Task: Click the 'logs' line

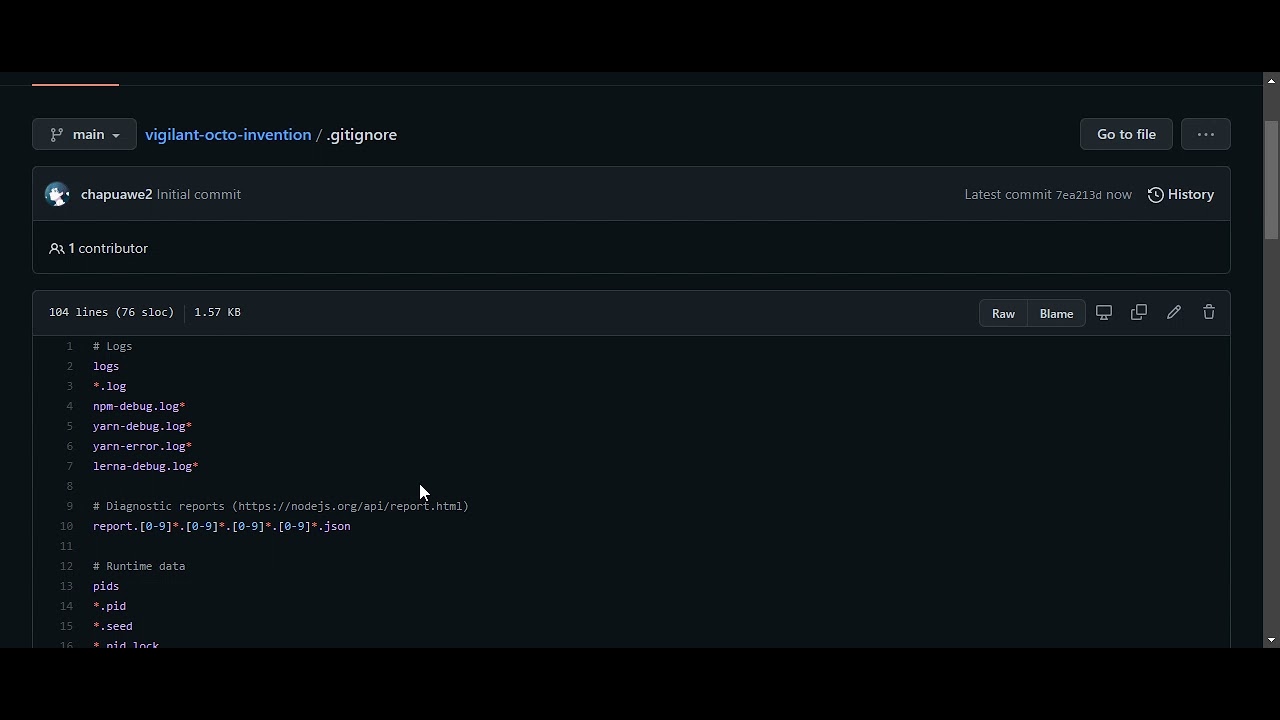Action: (106, 366)
